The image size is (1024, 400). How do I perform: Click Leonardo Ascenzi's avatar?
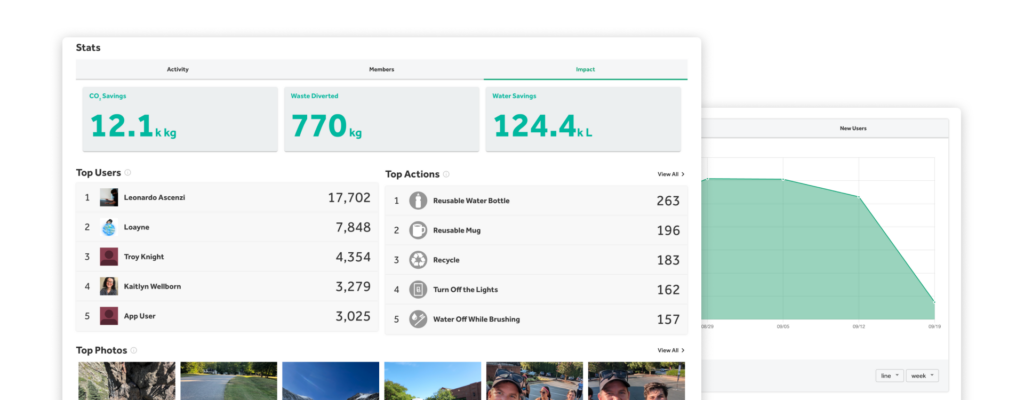click(x=109, y=197)
